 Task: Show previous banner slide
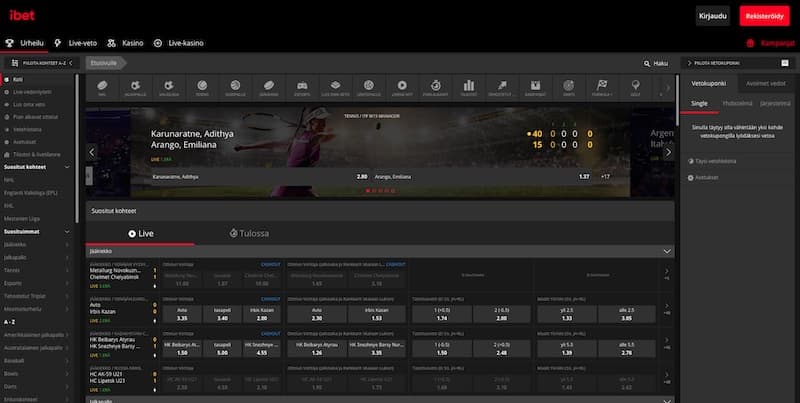(92, 152)
